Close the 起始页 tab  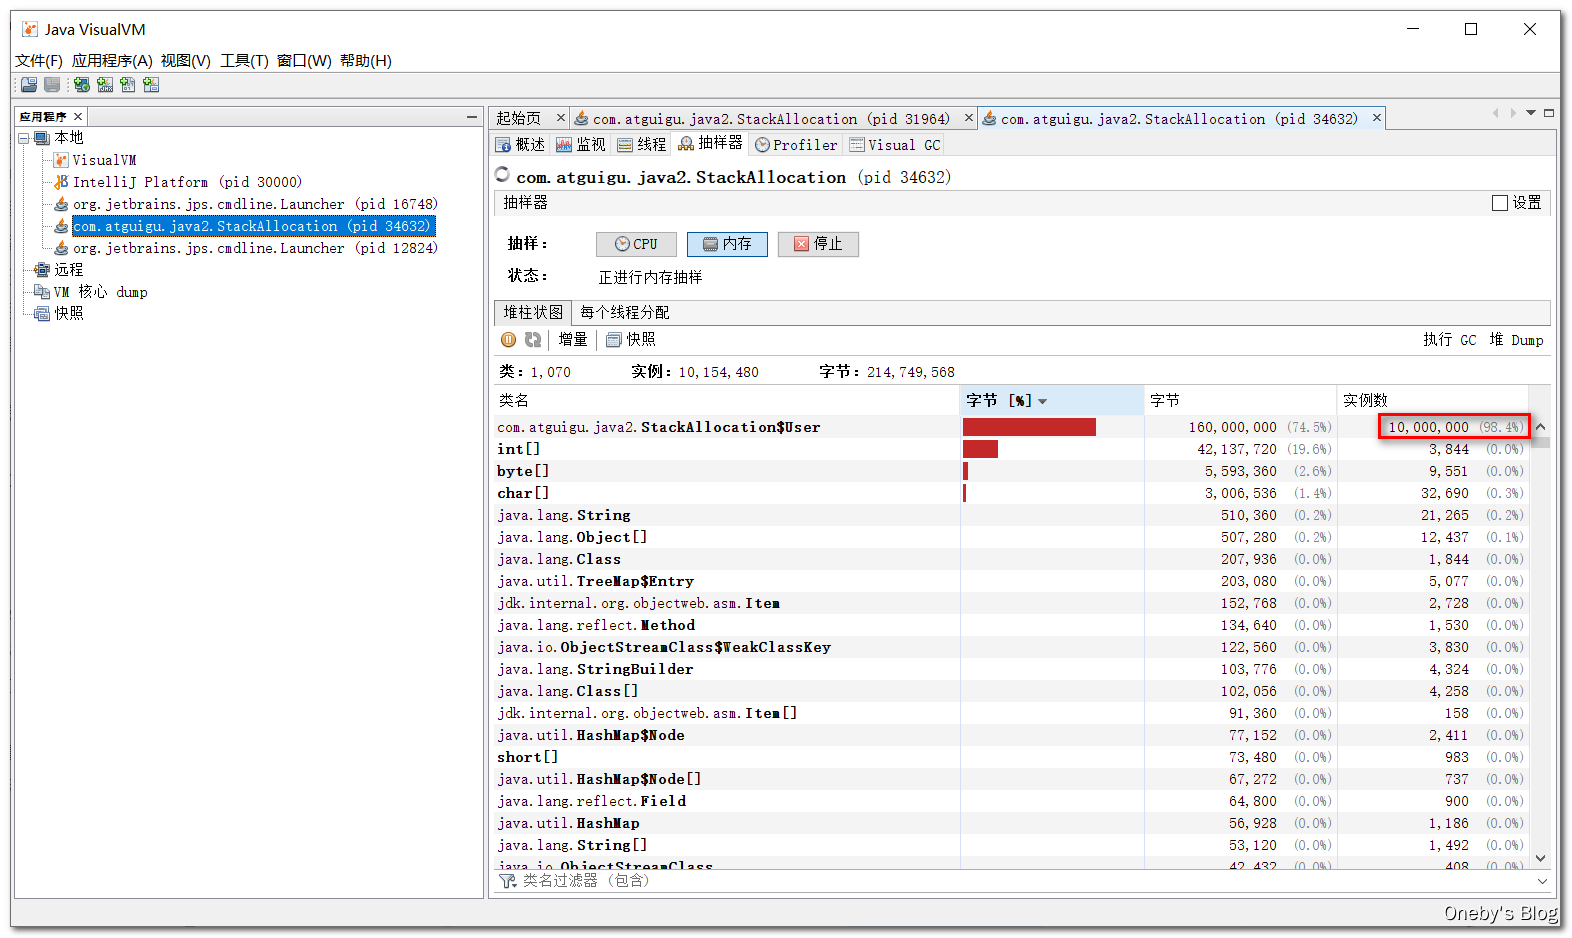[x=561, y=118]
